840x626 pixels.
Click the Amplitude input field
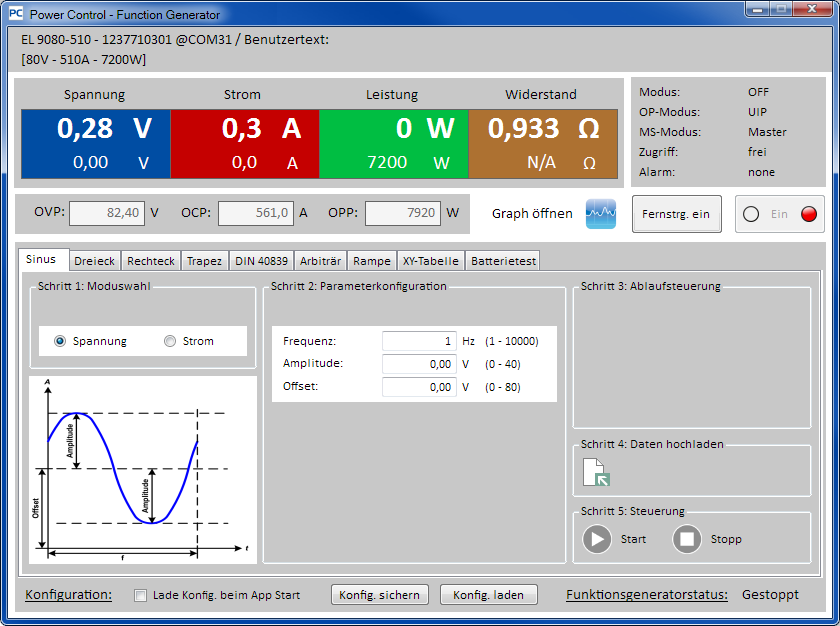coord(419,364)
